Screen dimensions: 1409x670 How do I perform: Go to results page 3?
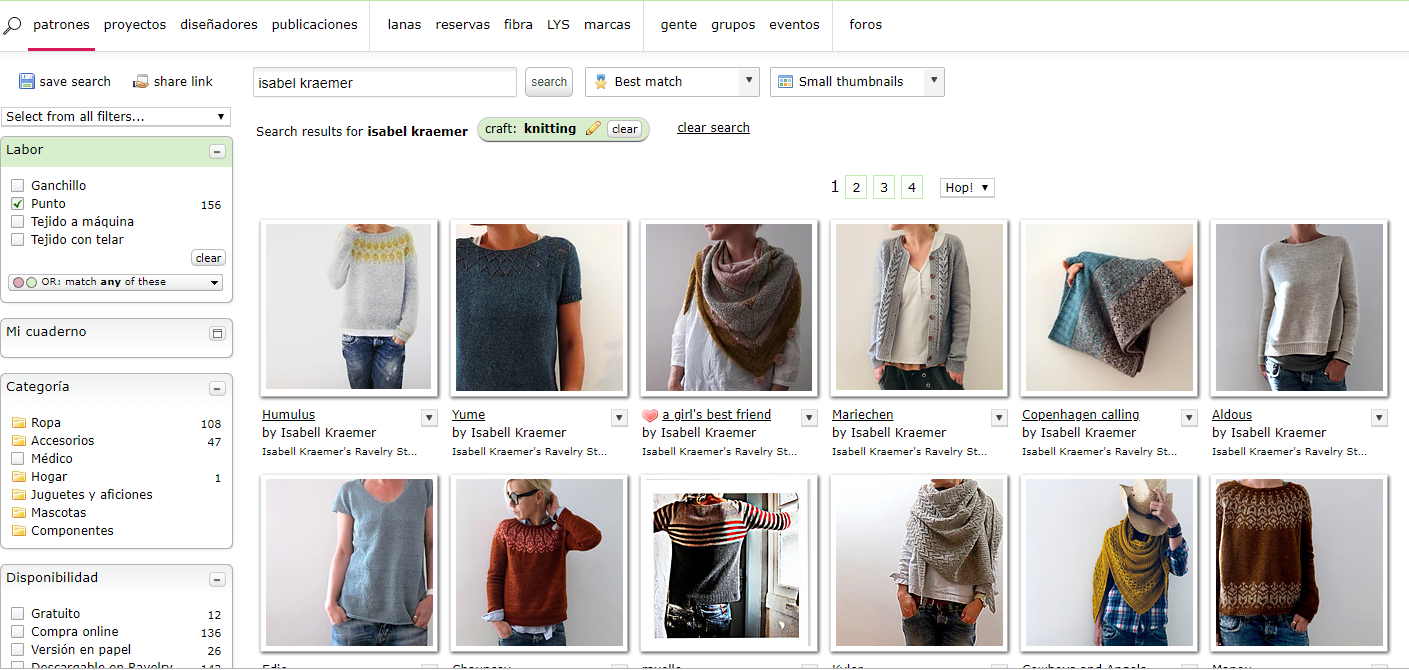(x=883, y=187)
